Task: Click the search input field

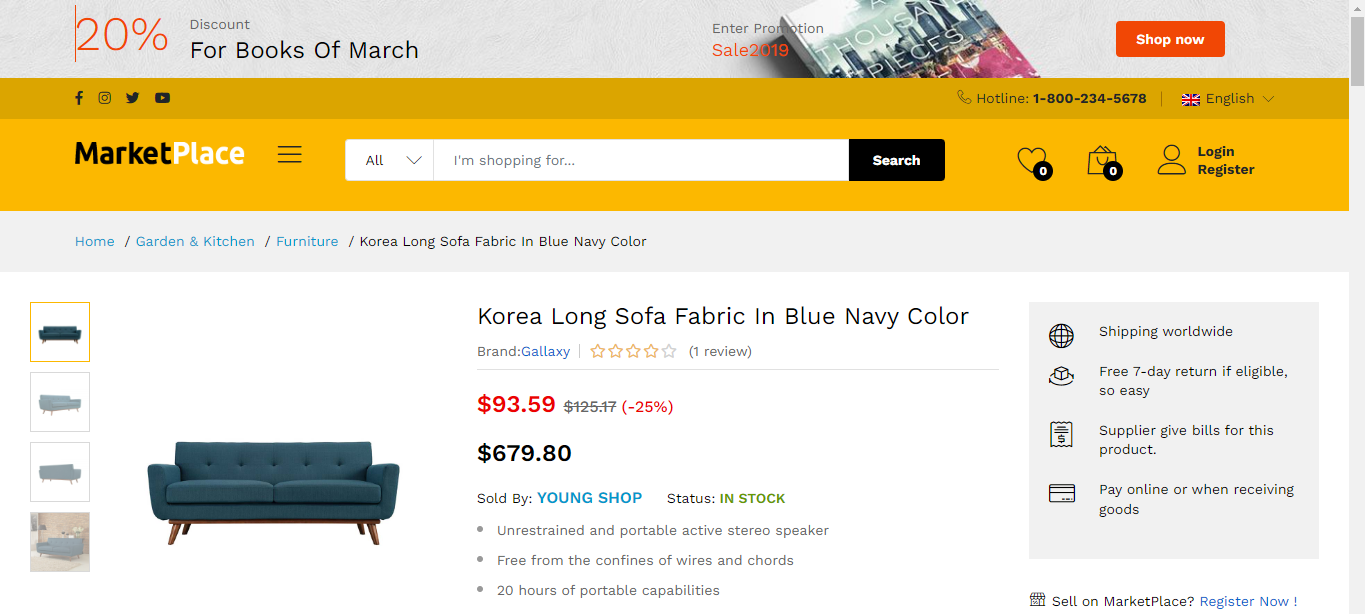Action: (x=640, y=160)
